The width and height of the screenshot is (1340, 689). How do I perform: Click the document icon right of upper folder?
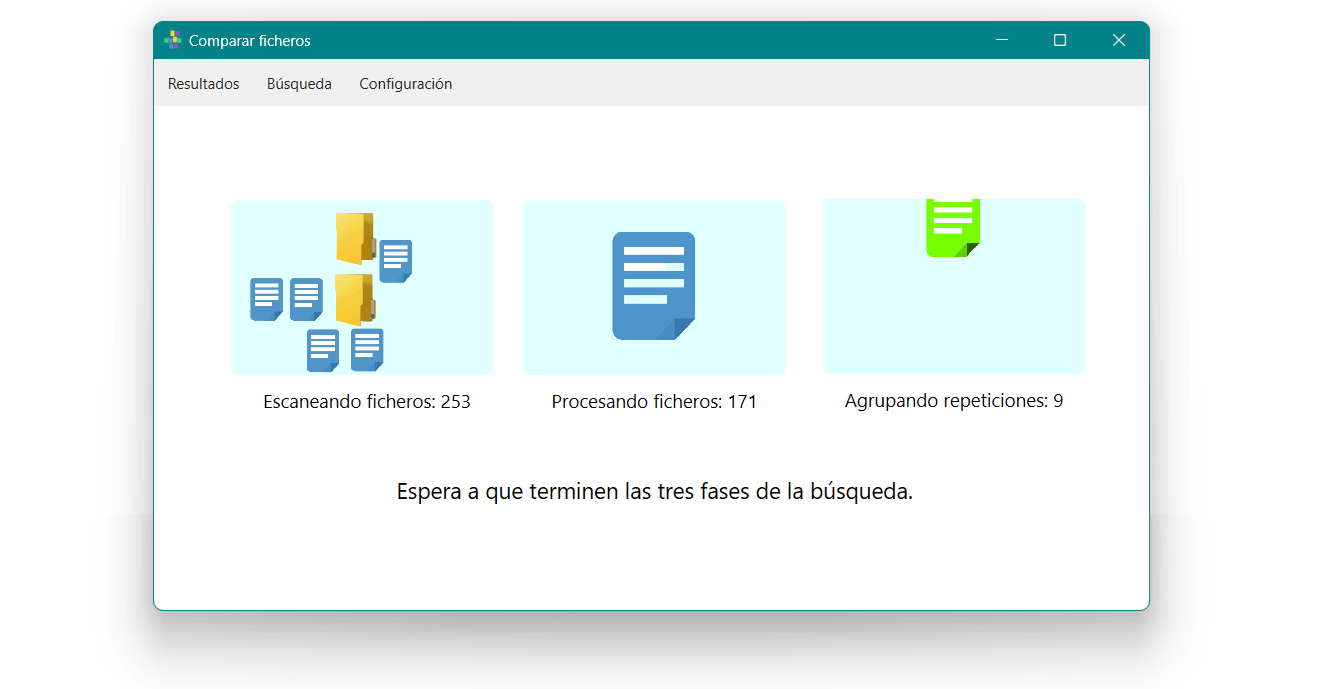pyautogui.click(x=395, y=261)
